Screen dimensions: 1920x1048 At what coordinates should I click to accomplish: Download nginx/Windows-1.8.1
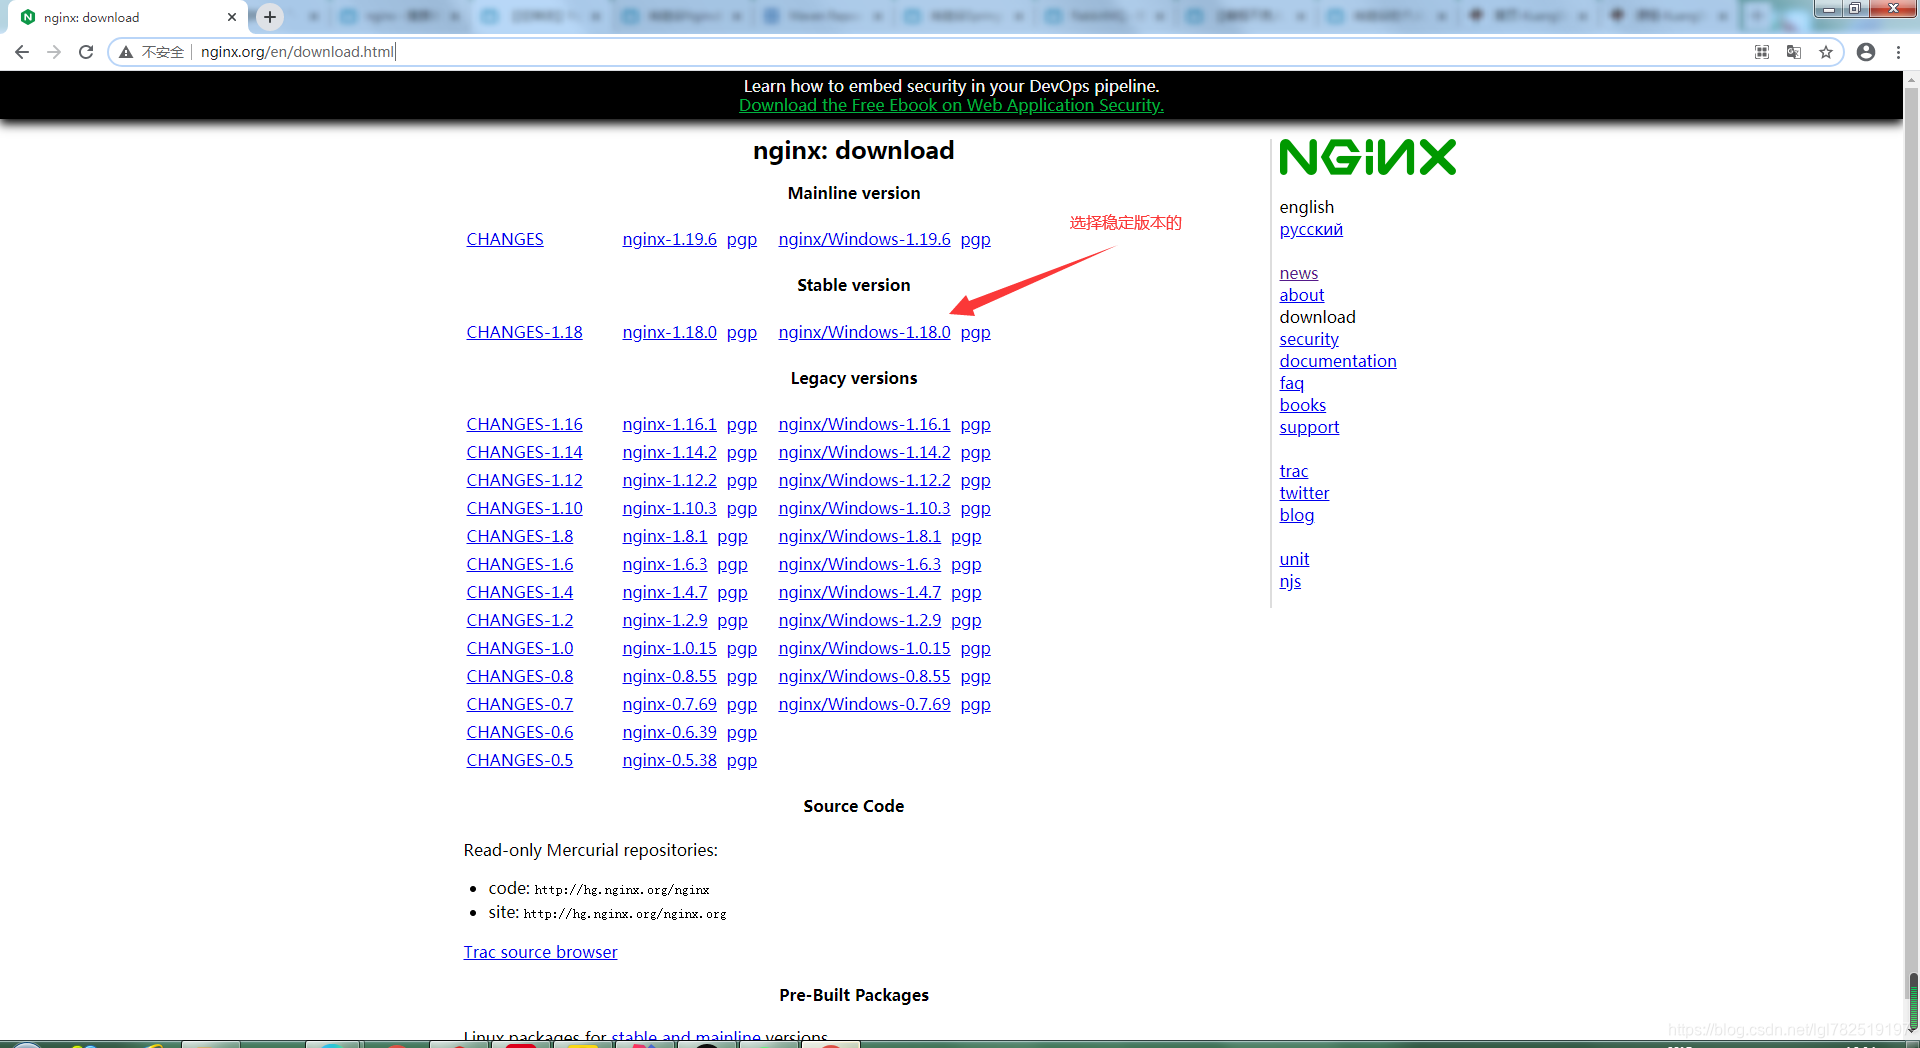[859, 536]
